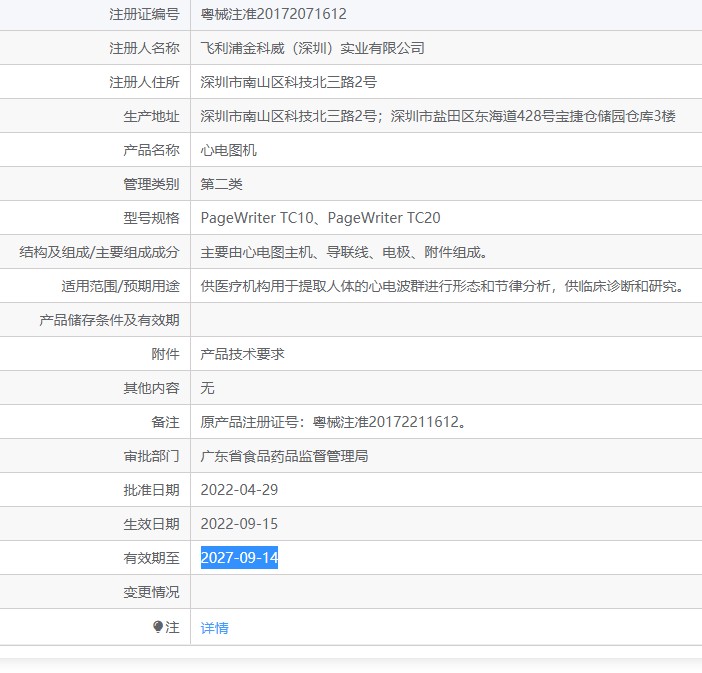Click the production address containing 盐田区东海道428号
Image resolution: width=702 pixels, height=673 pixels.
[x=438, y=116]
